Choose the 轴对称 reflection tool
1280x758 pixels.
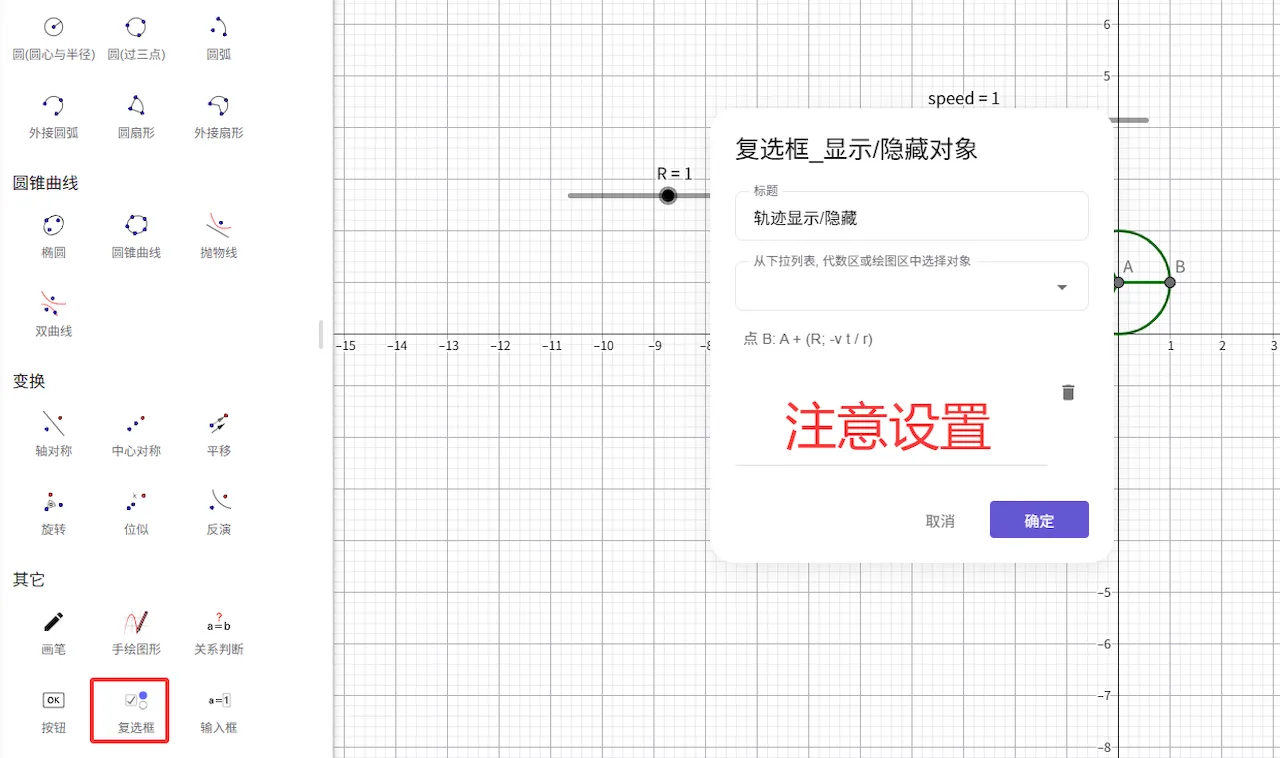(x=53, y=433)
